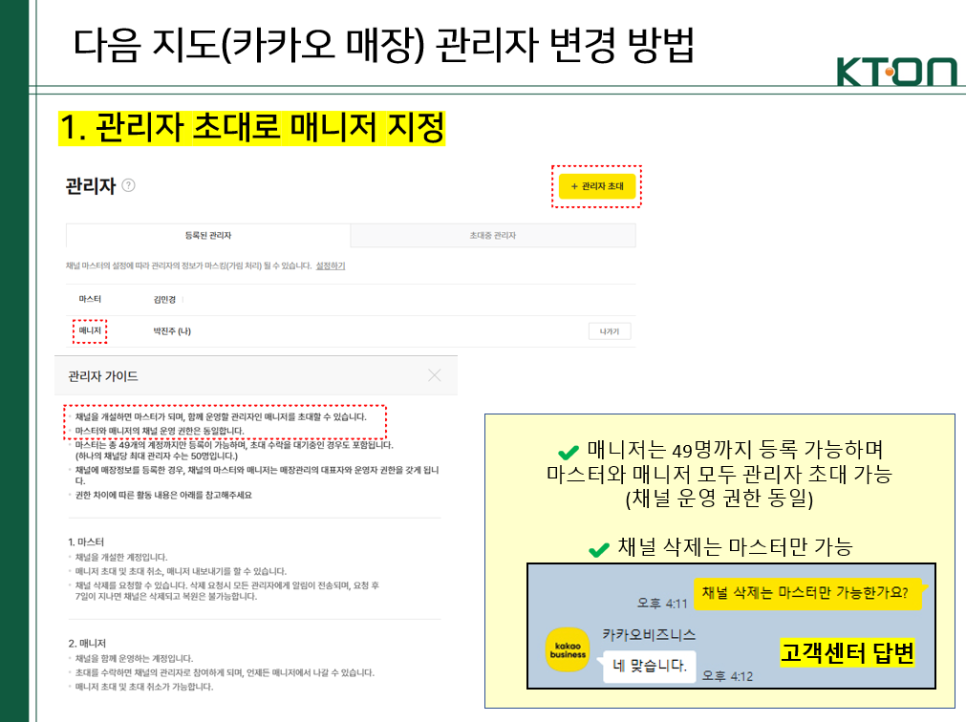Click the yellow chat bubble question
Viewport: 966px width, 722px height.
(805, 592)
